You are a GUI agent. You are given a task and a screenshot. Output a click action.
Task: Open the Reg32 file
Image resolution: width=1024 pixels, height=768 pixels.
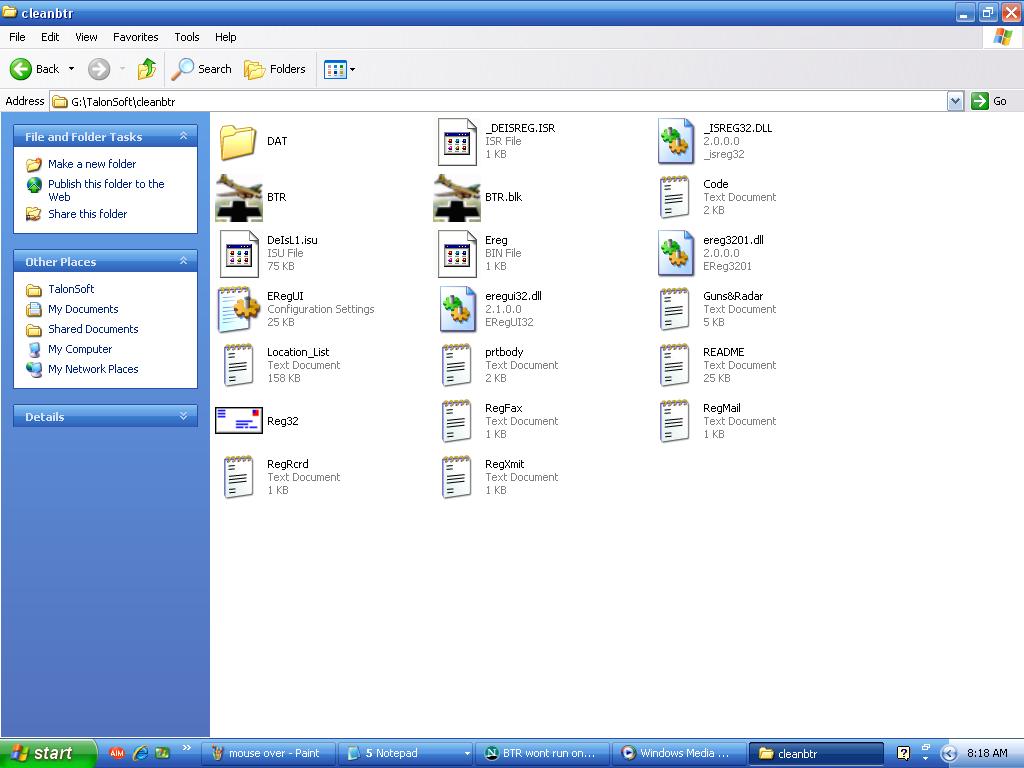tap(237, 420)
